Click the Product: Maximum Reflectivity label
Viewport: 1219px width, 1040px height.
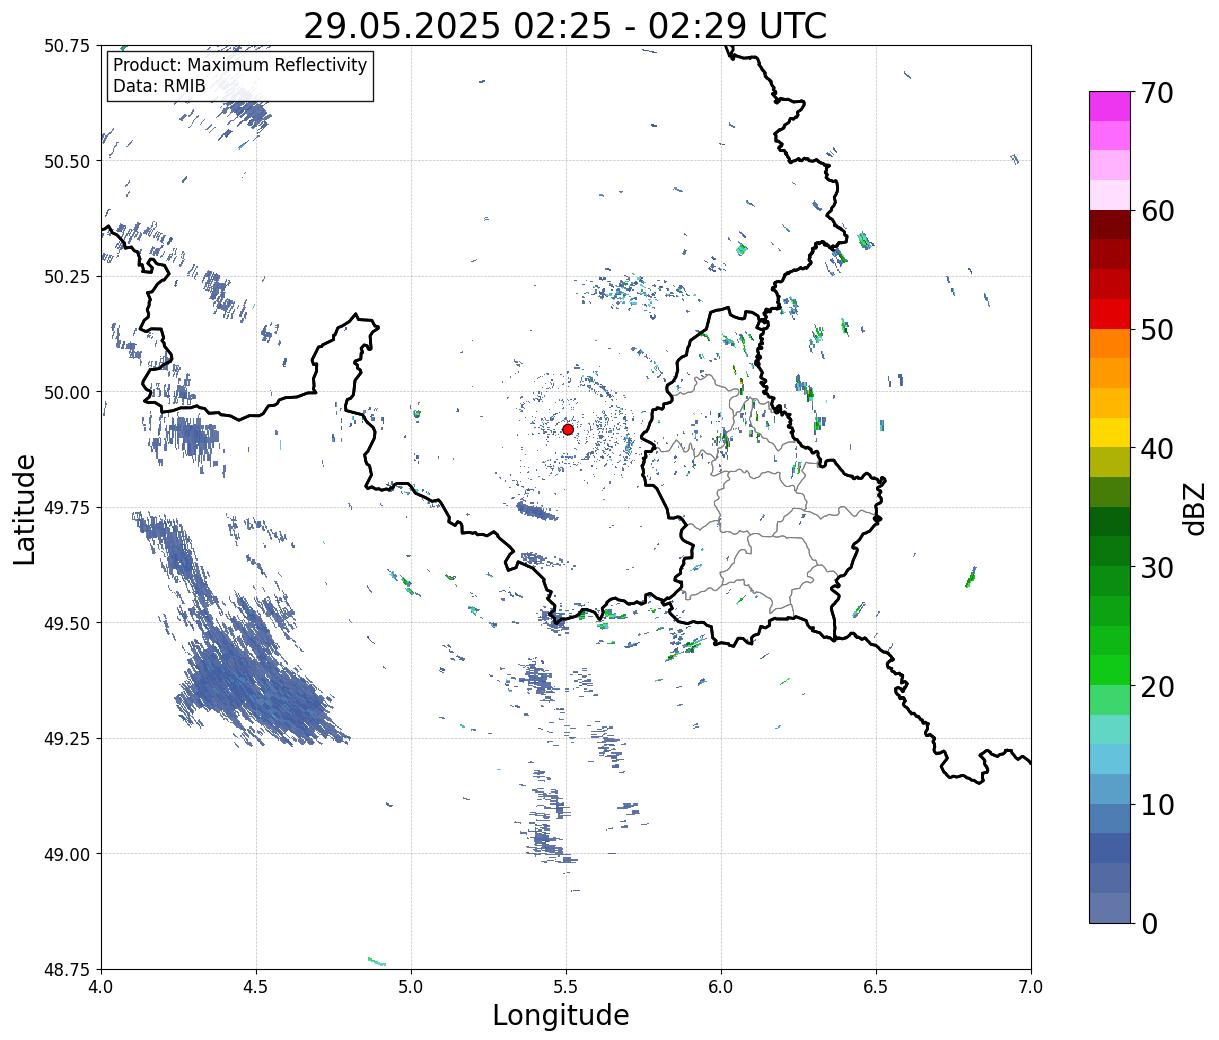(x=240, y=65)
